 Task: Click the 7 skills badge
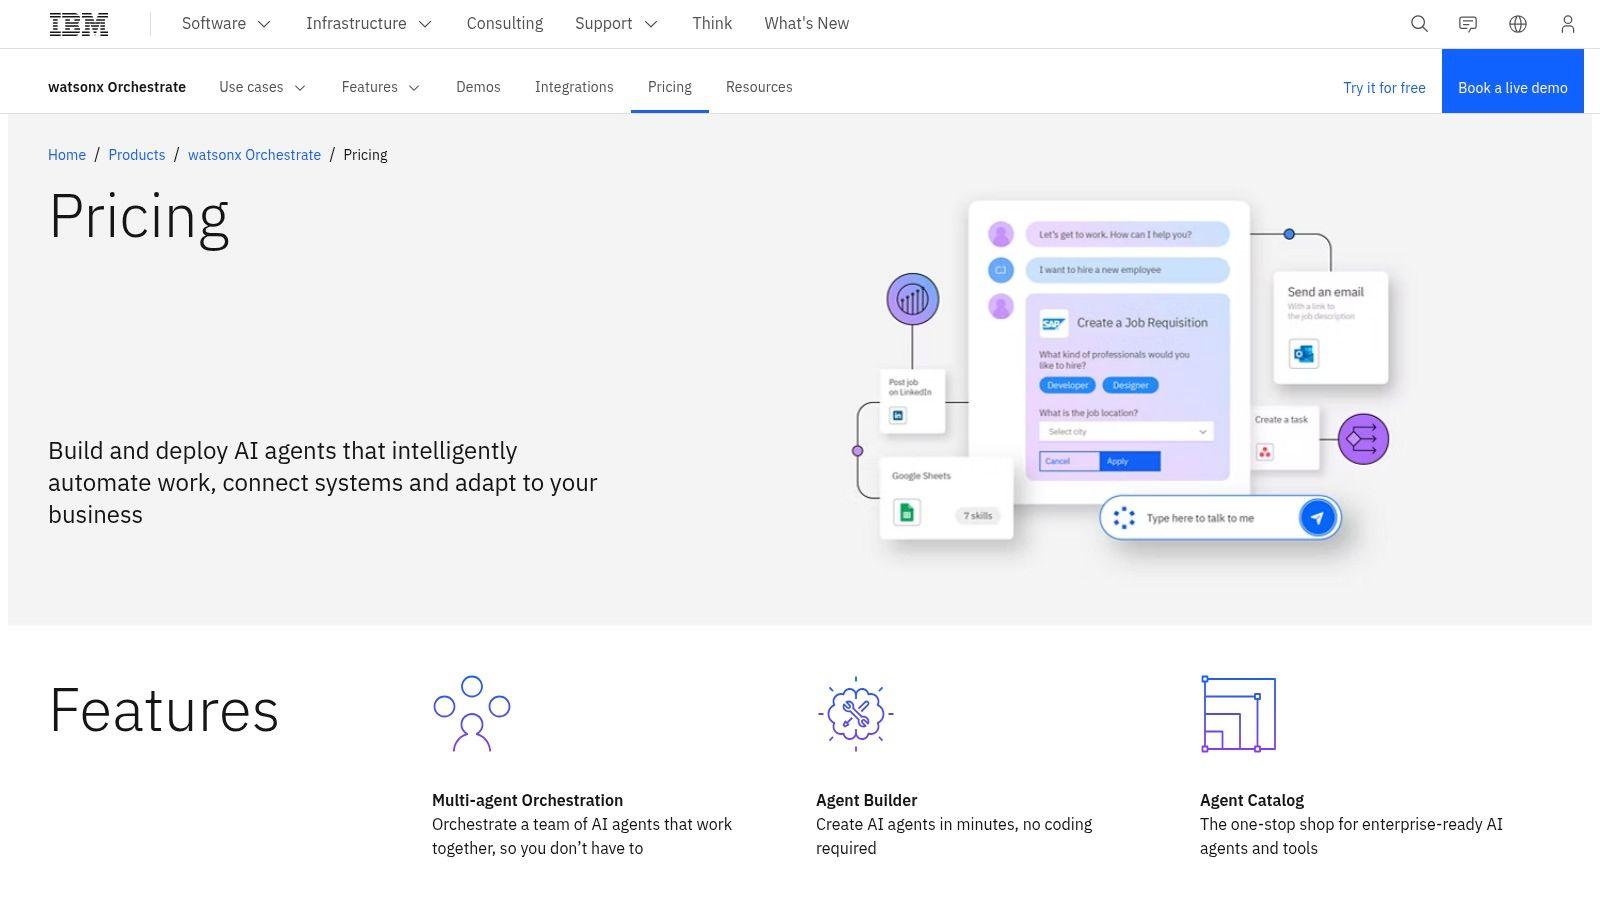click(x=977, y=516)
